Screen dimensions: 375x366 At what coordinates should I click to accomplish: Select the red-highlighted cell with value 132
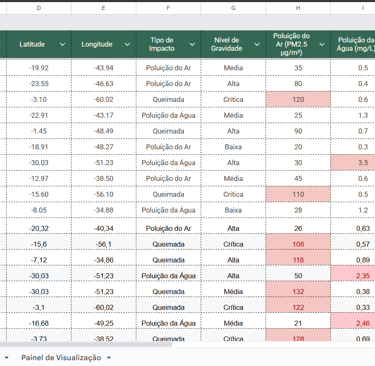pyautogui.click(x=298, y=292)
